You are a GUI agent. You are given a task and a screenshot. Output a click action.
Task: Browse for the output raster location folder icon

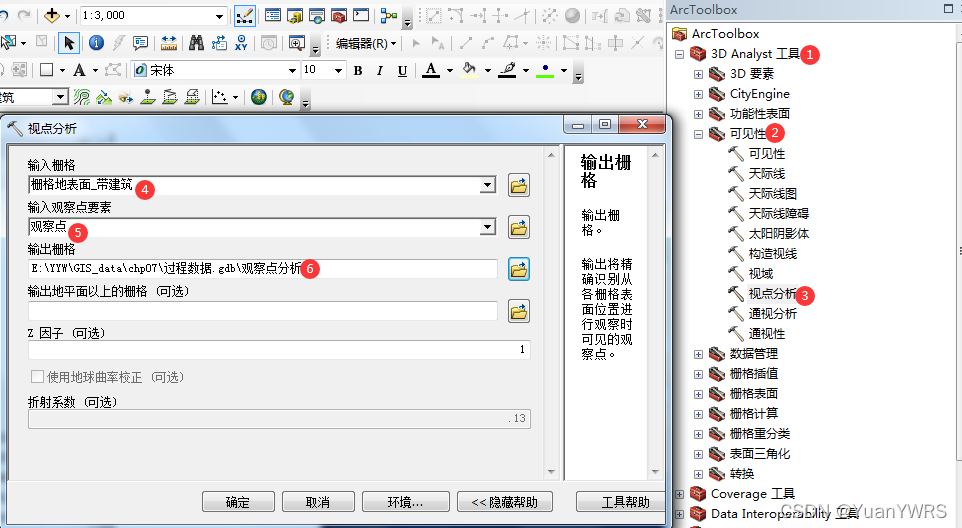point(519,269)
